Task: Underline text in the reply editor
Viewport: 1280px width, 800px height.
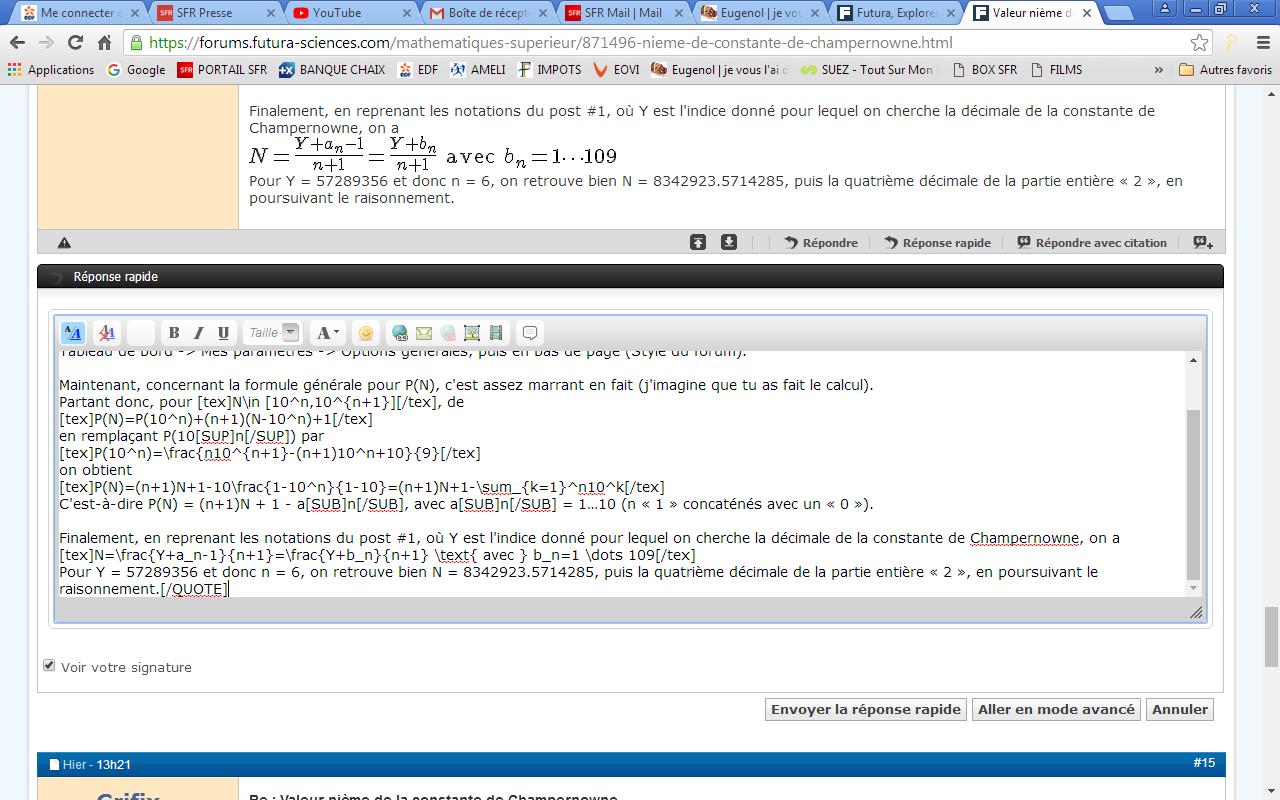Action: (223, 333)
